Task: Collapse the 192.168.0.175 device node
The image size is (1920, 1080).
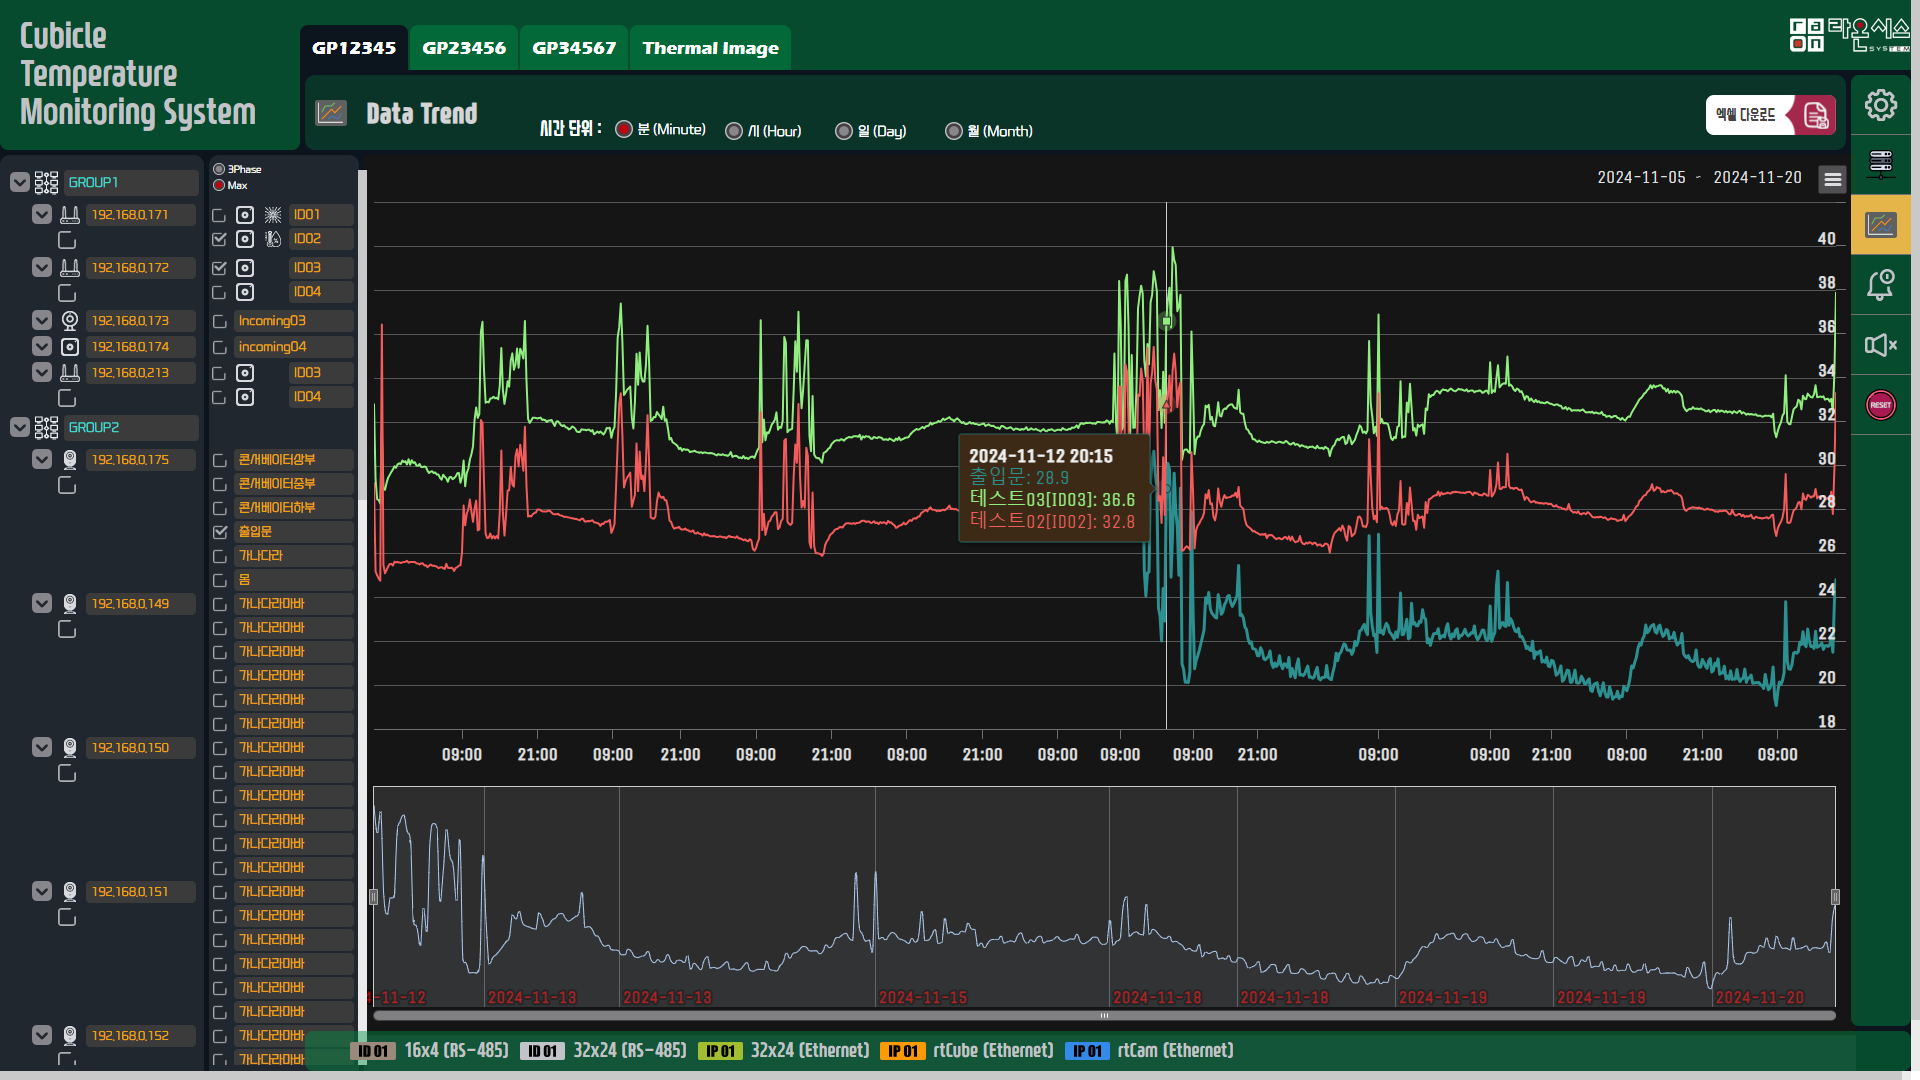Action: point(42,459)
